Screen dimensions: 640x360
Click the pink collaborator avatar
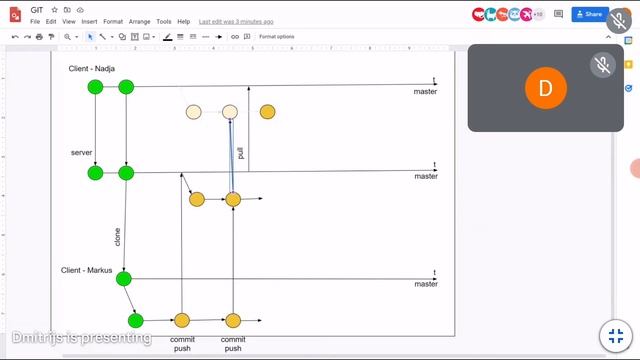[x=527, y=14]
